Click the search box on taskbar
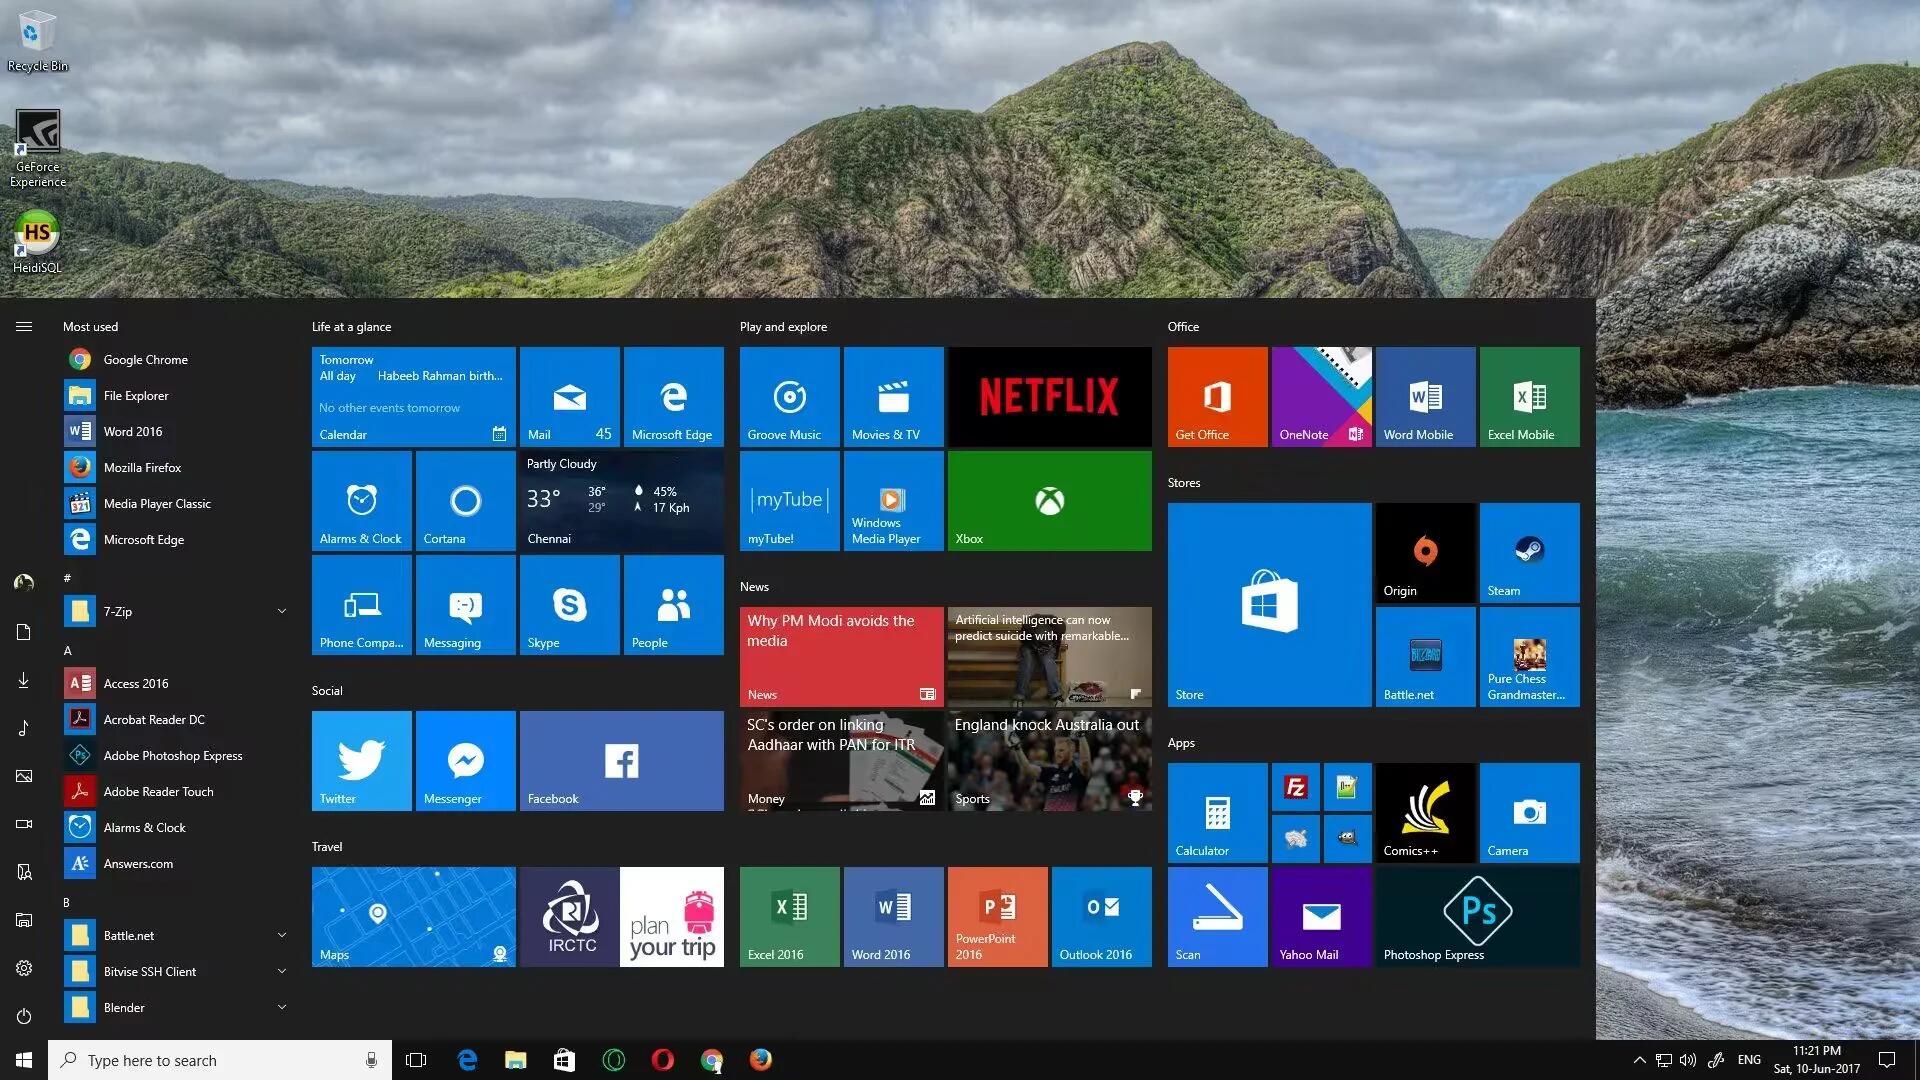 point(219,1060)
